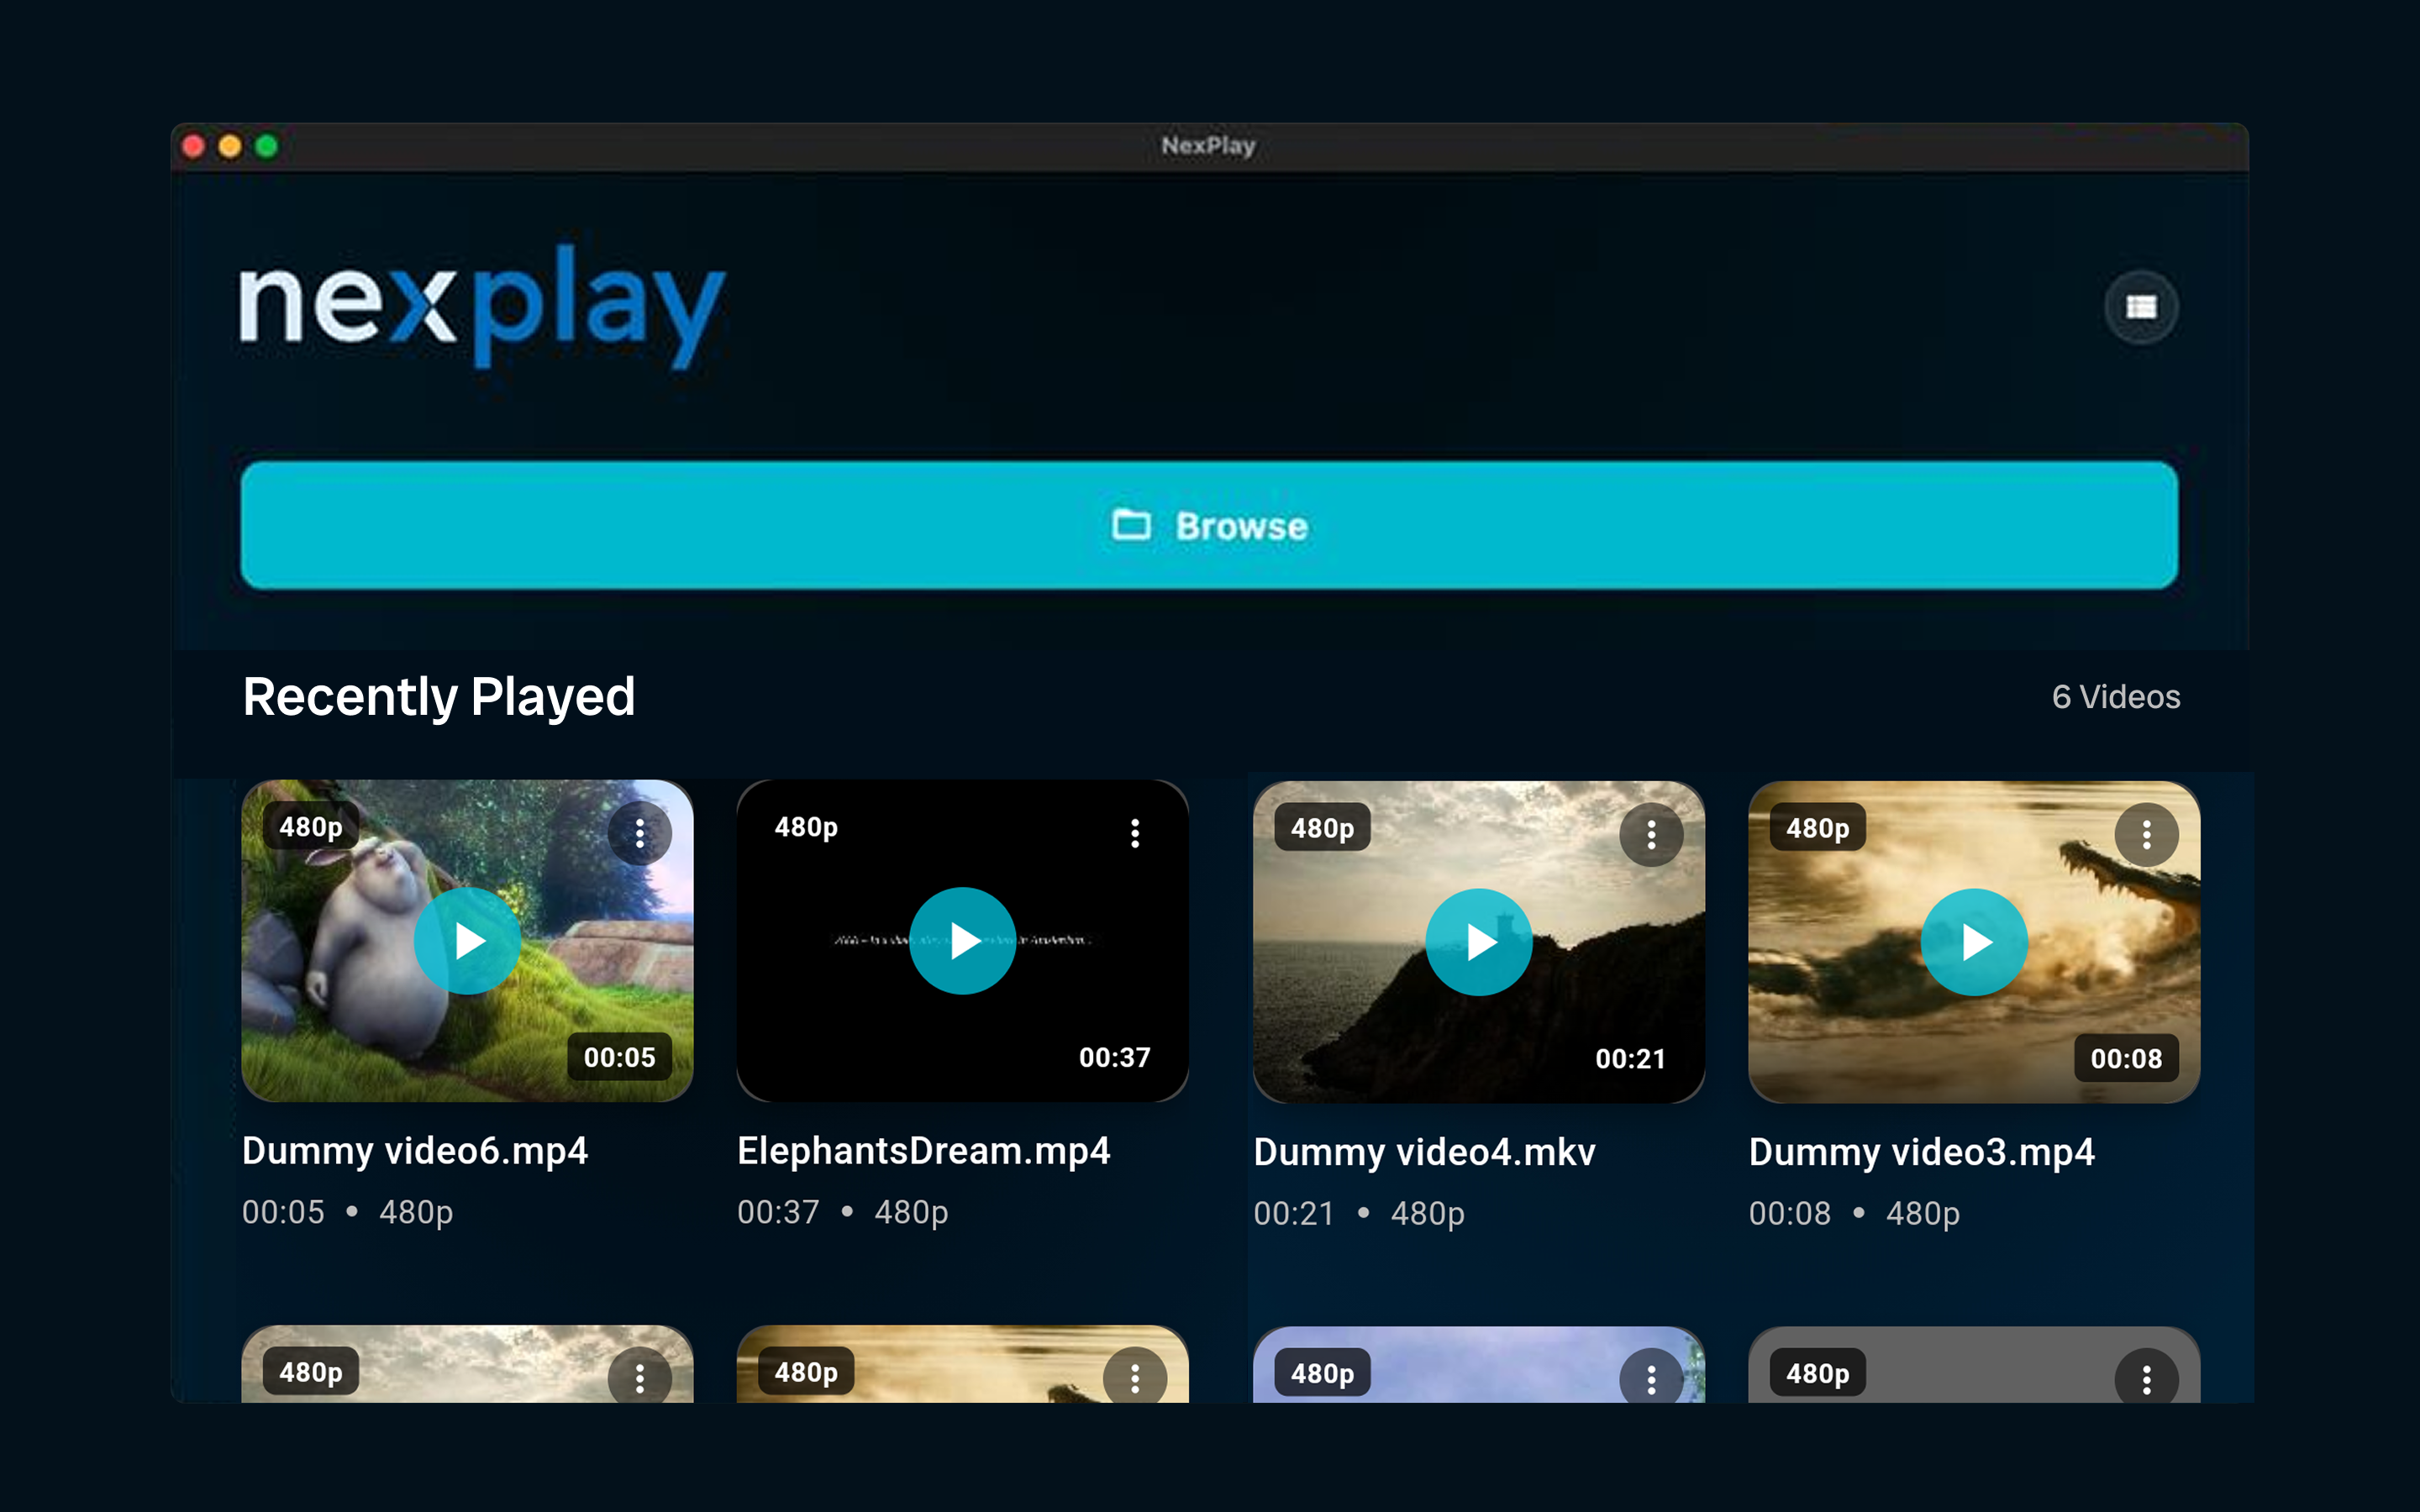This screenshot has width=2420, height=1512.
Task: Click 00:21 duration badge on thumbnail
Action: coord(1630,1059)
